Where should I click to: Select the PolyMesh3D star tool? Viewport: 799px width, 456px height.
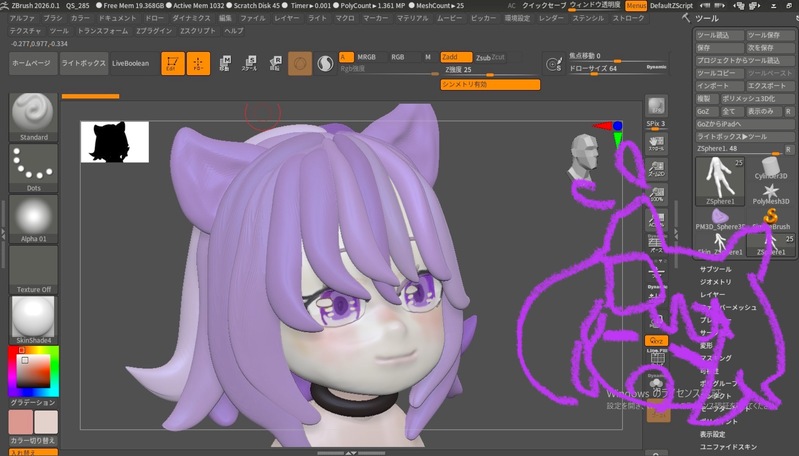click(771, 194)
